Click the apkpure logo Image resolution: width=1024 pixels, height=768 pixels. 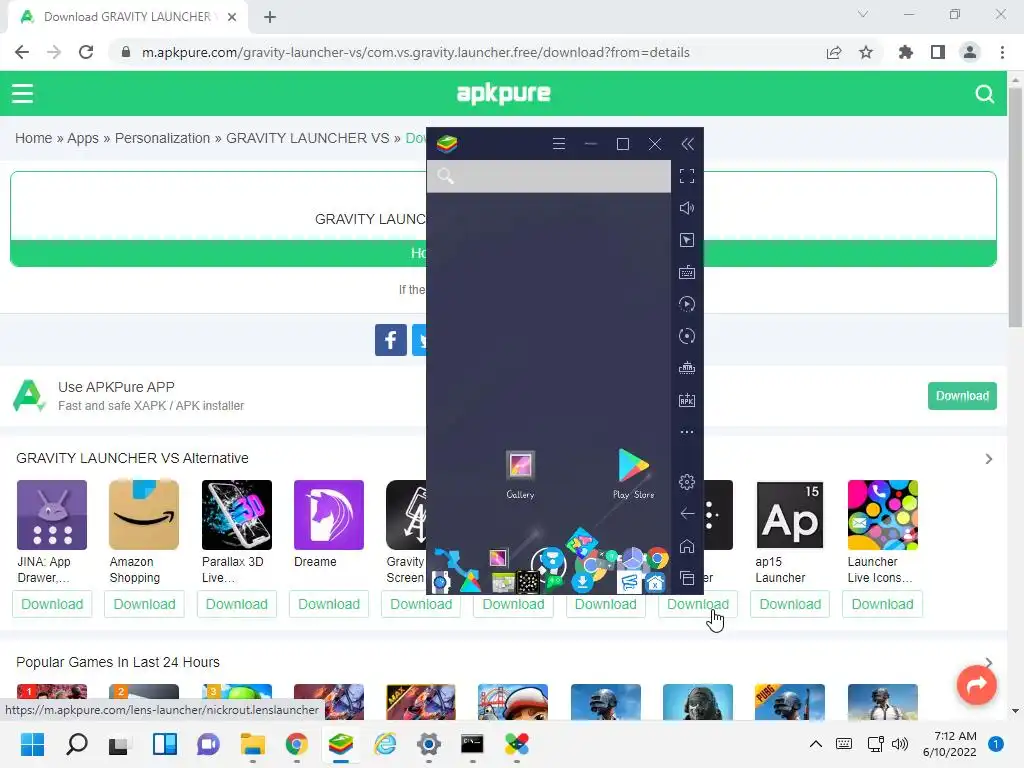504,94
